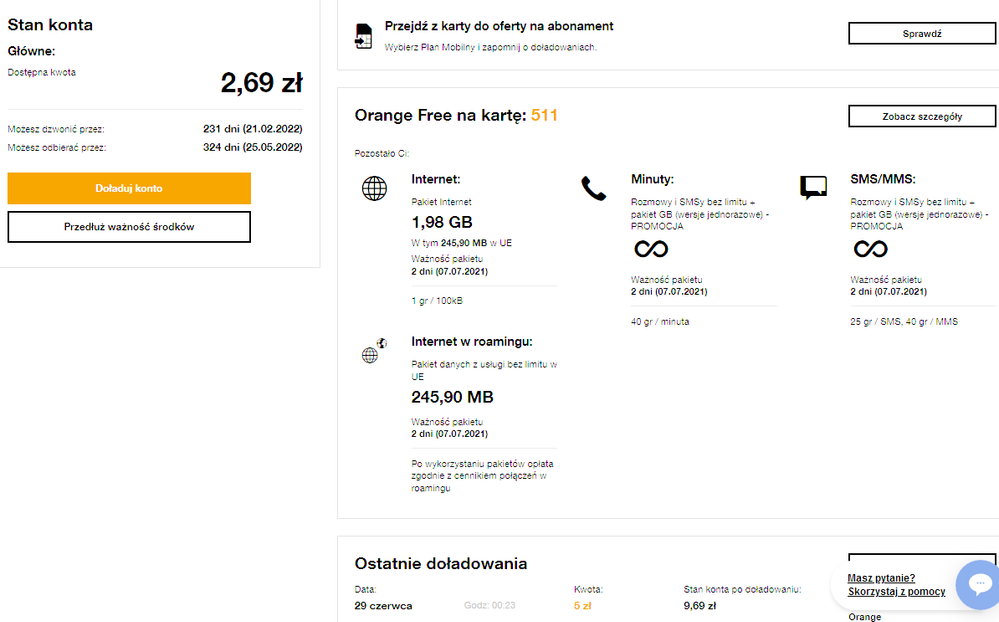Image resolution: width=999 pixels, height=622 pixels.
Task: Click the Internet globe icon
Action: (x=374, y=188)
